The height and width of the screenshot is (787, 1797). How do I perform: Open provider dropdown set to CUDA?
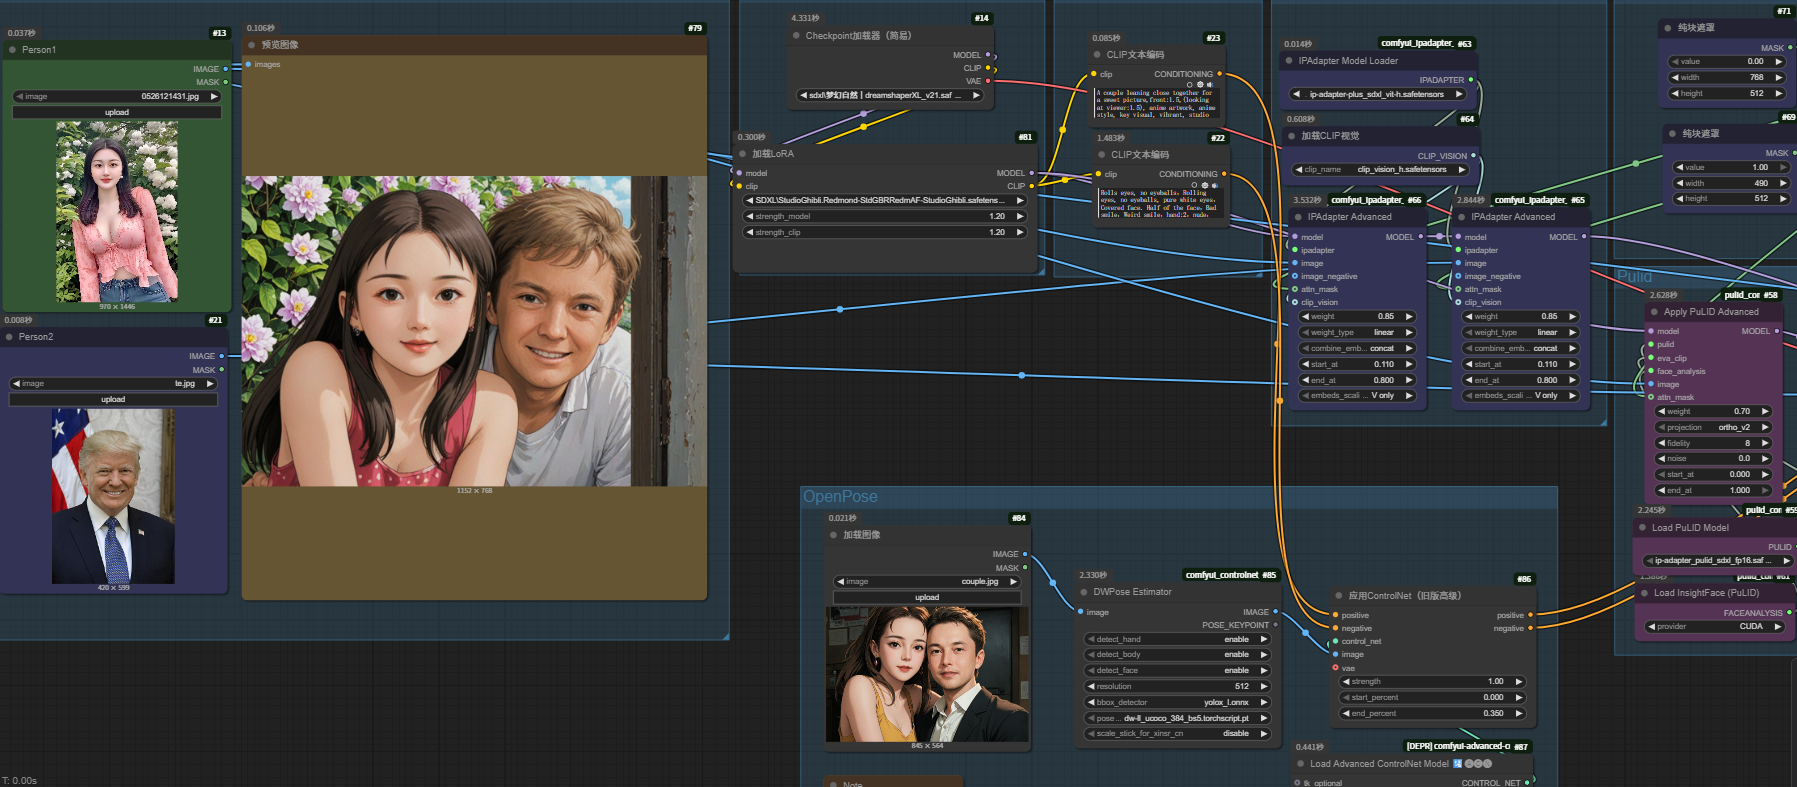click(x=1714, y=627)
